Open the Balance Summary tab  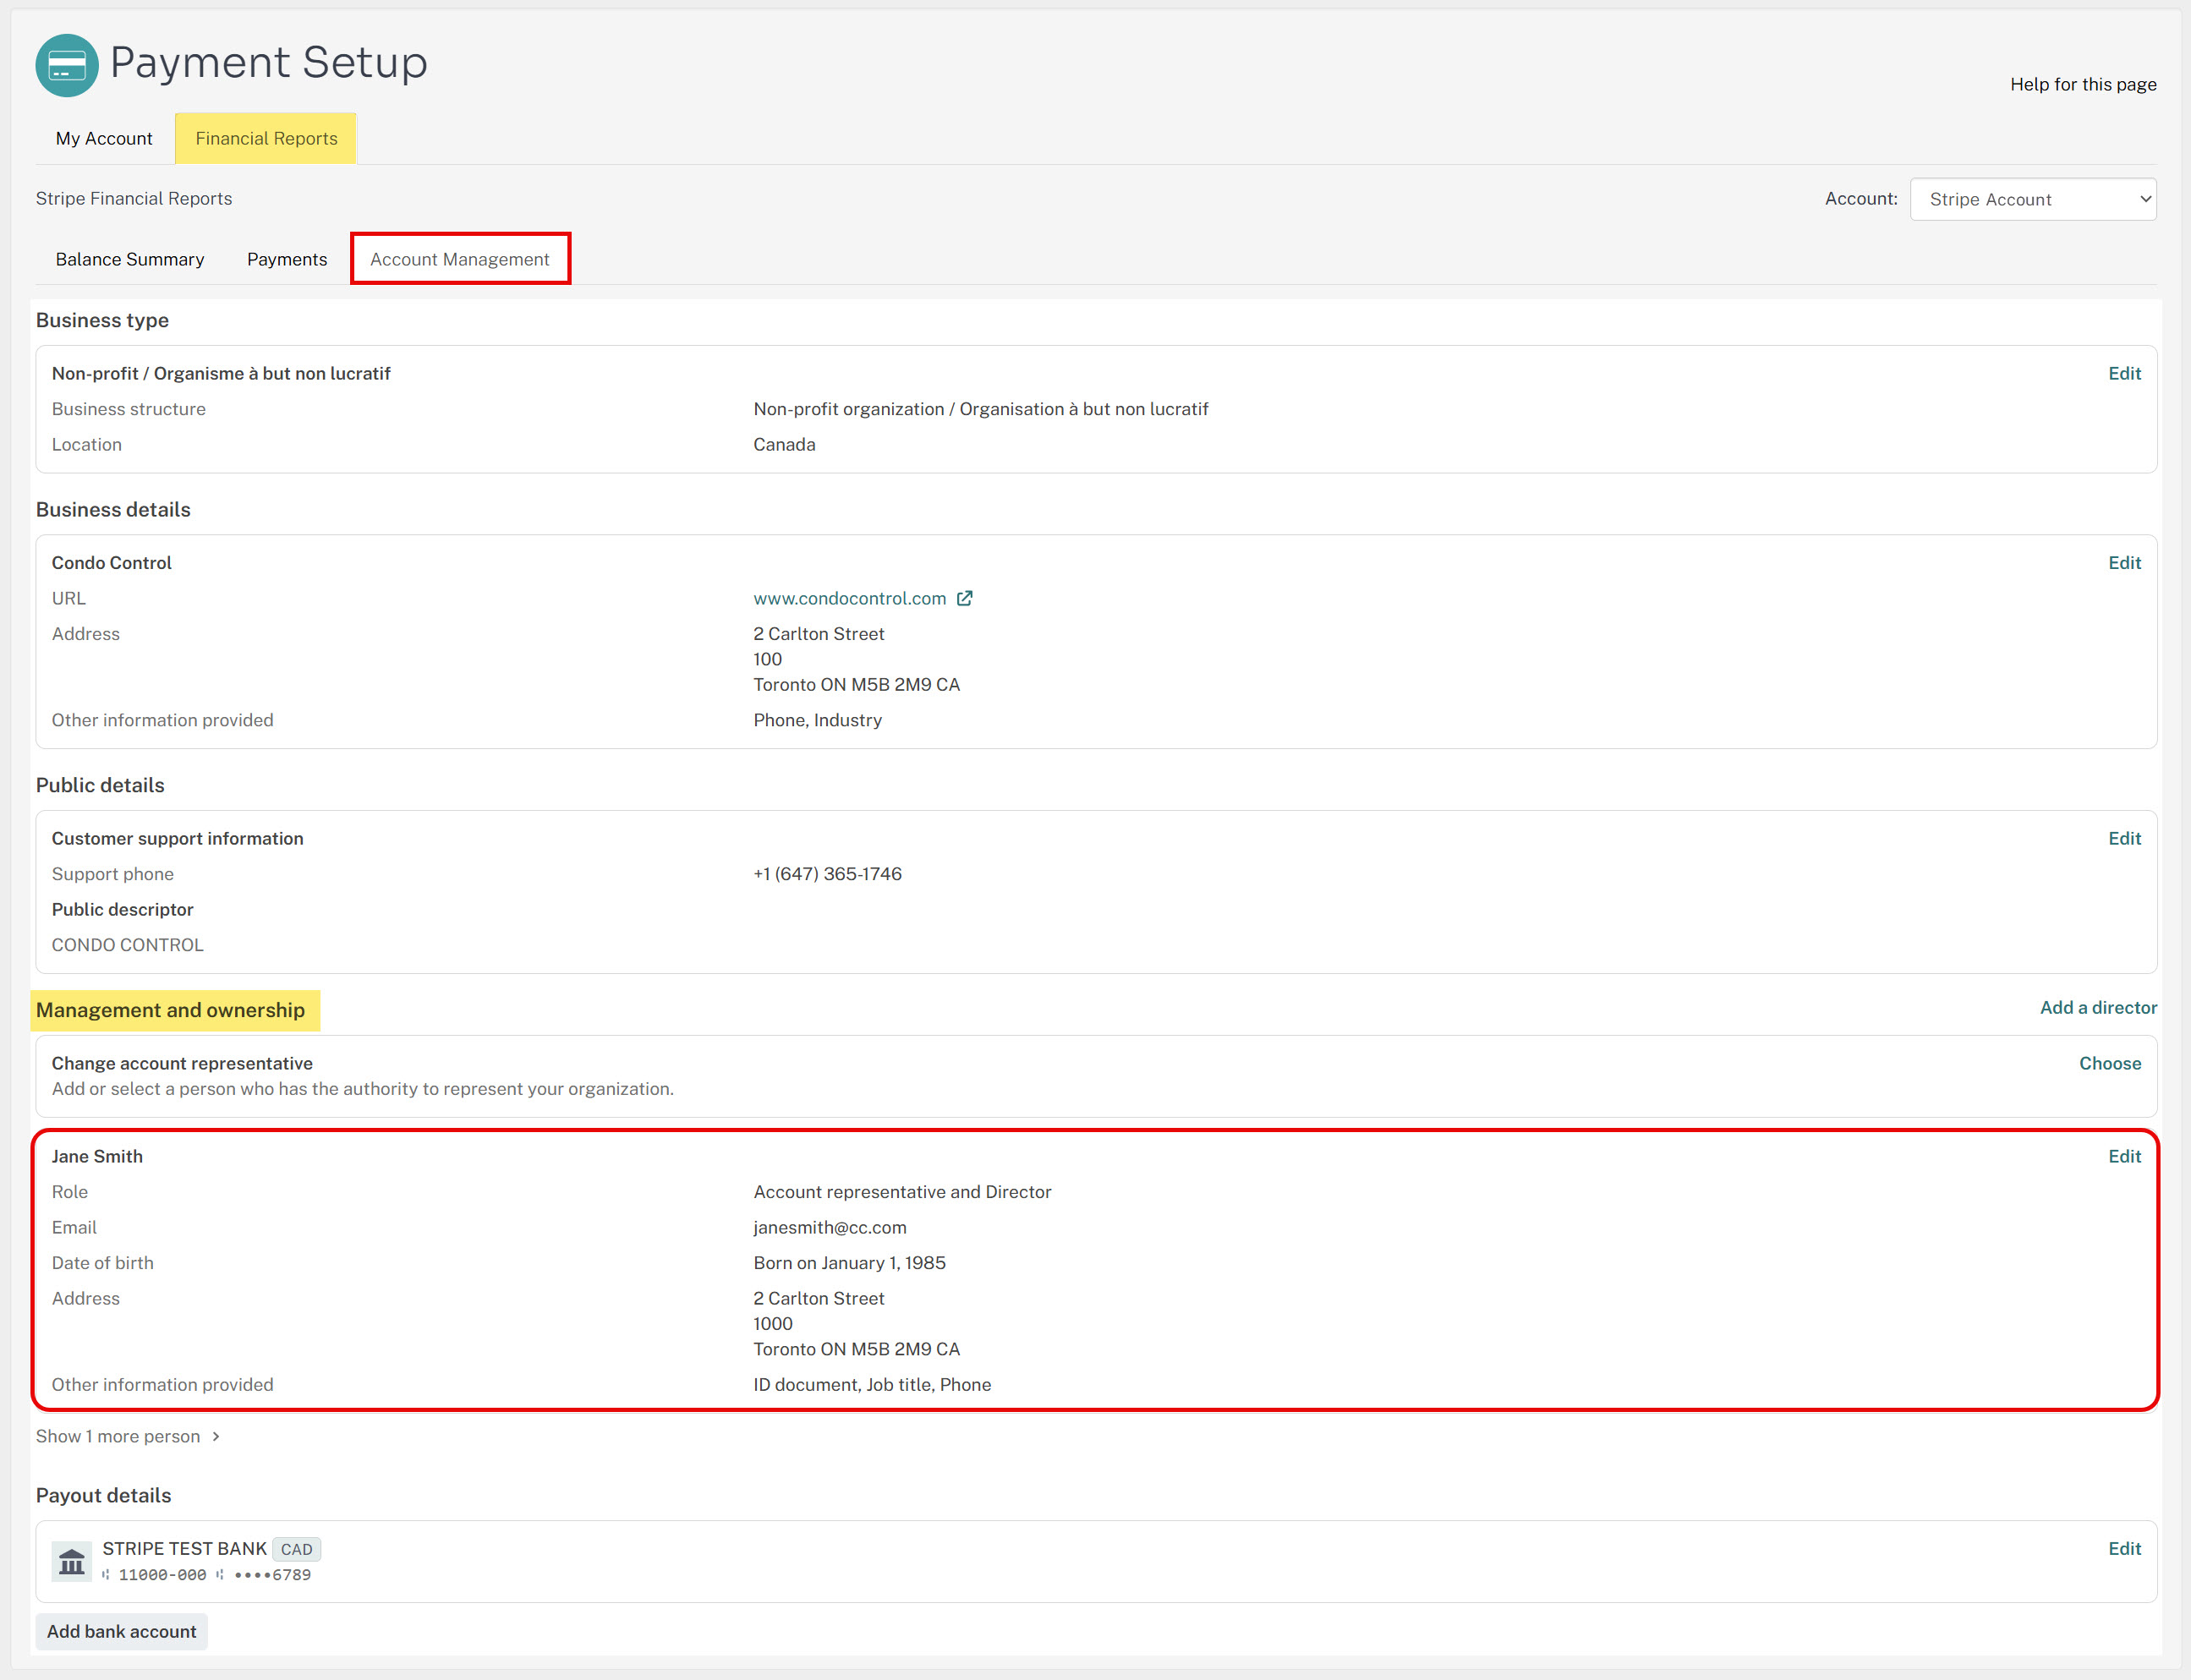click(130, 259)
